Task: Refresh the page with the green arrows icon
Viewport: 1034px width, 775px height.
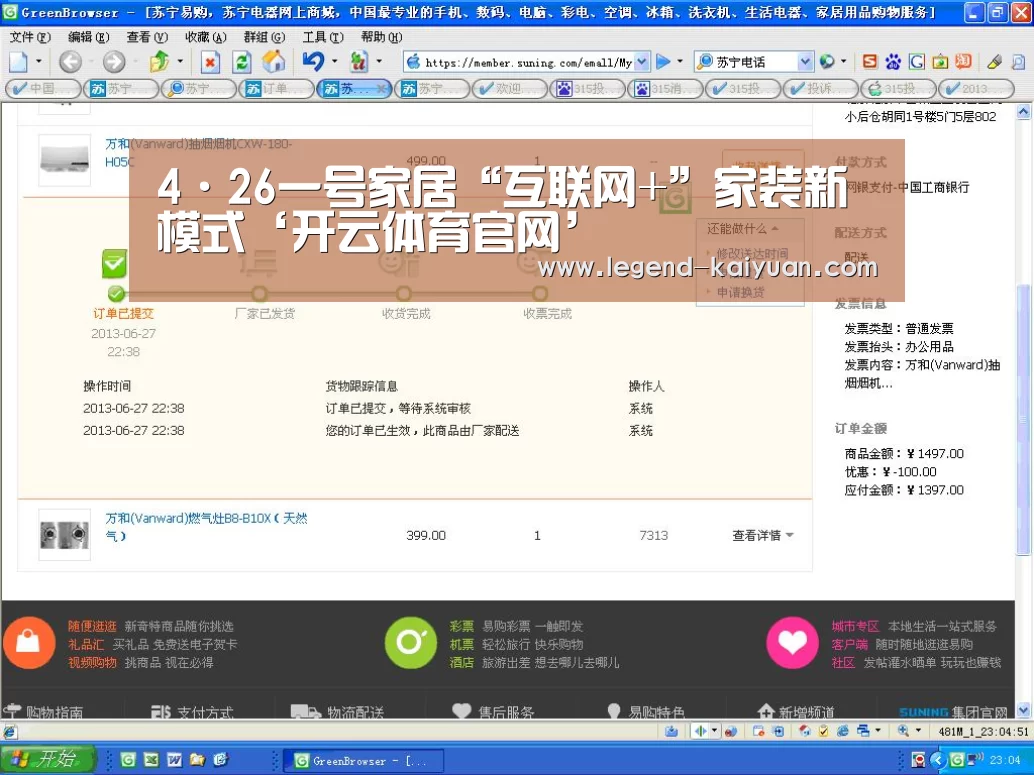Action: pyautogui.click(x=241, y=63)
